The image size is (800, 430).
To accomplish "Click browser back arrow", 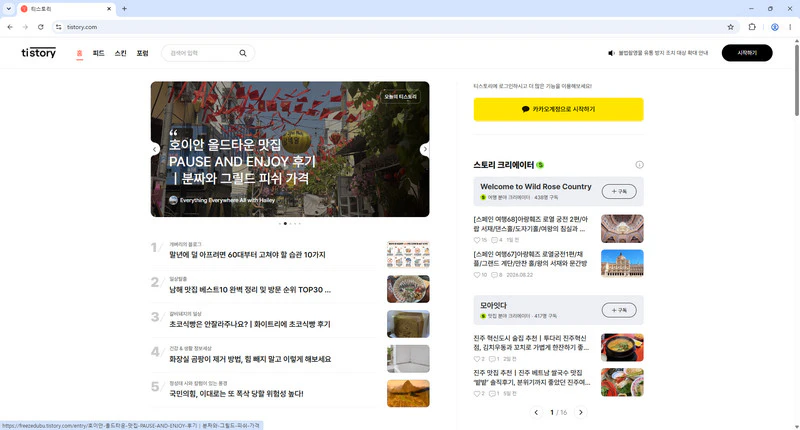I will pos(10,27).
